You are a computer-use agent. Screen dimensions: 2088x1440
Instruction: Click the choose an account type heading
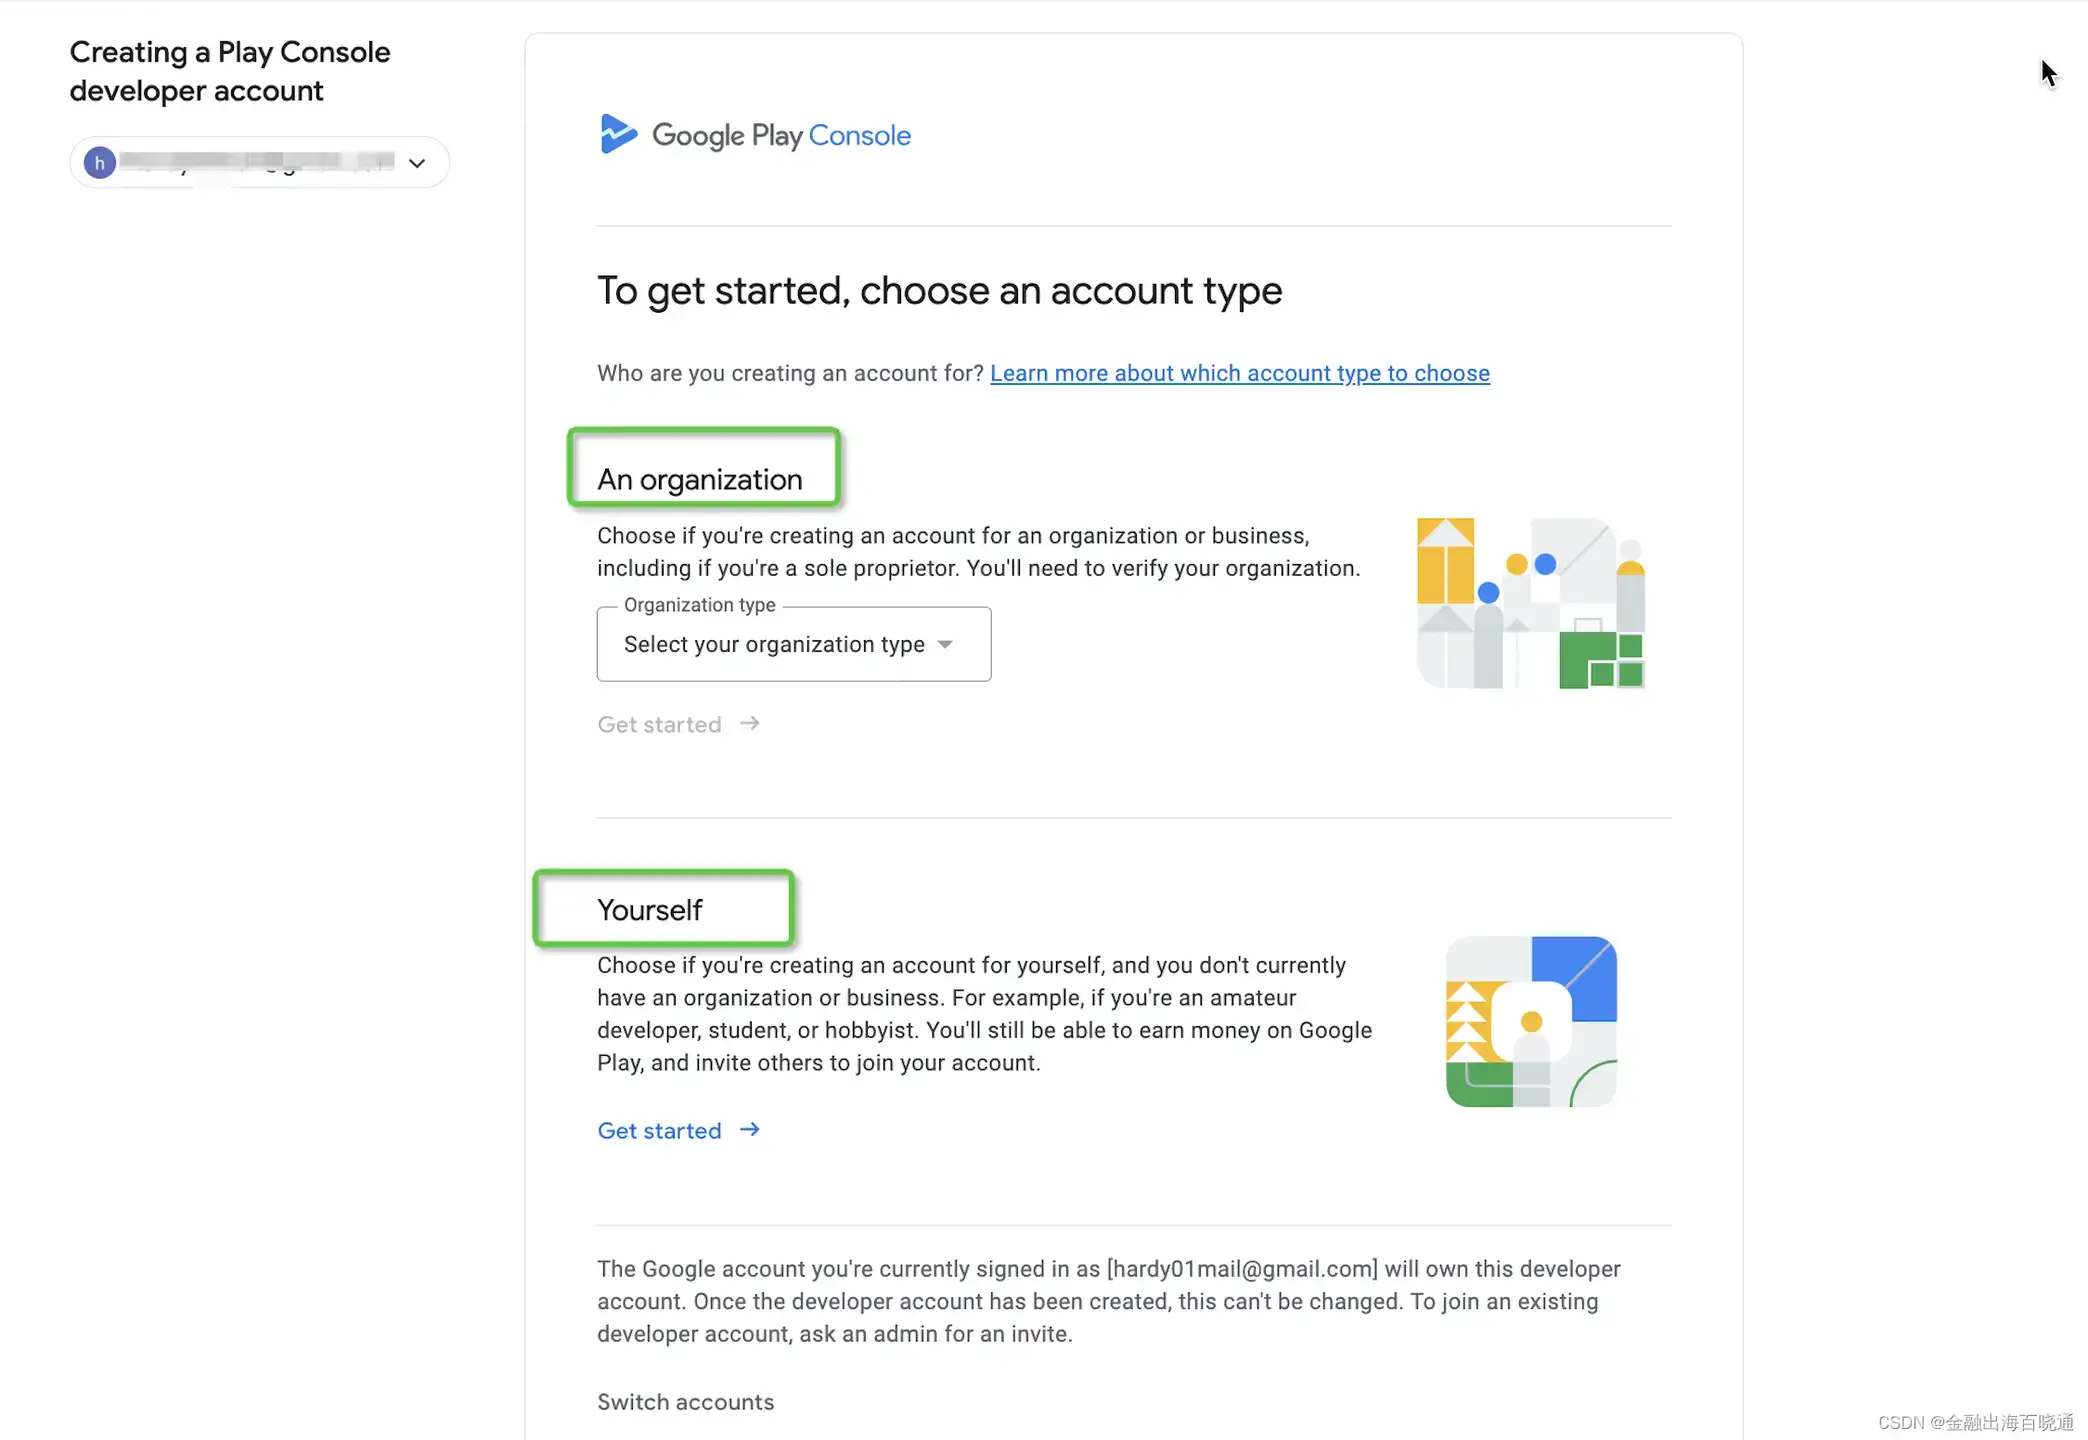(939, 291)
